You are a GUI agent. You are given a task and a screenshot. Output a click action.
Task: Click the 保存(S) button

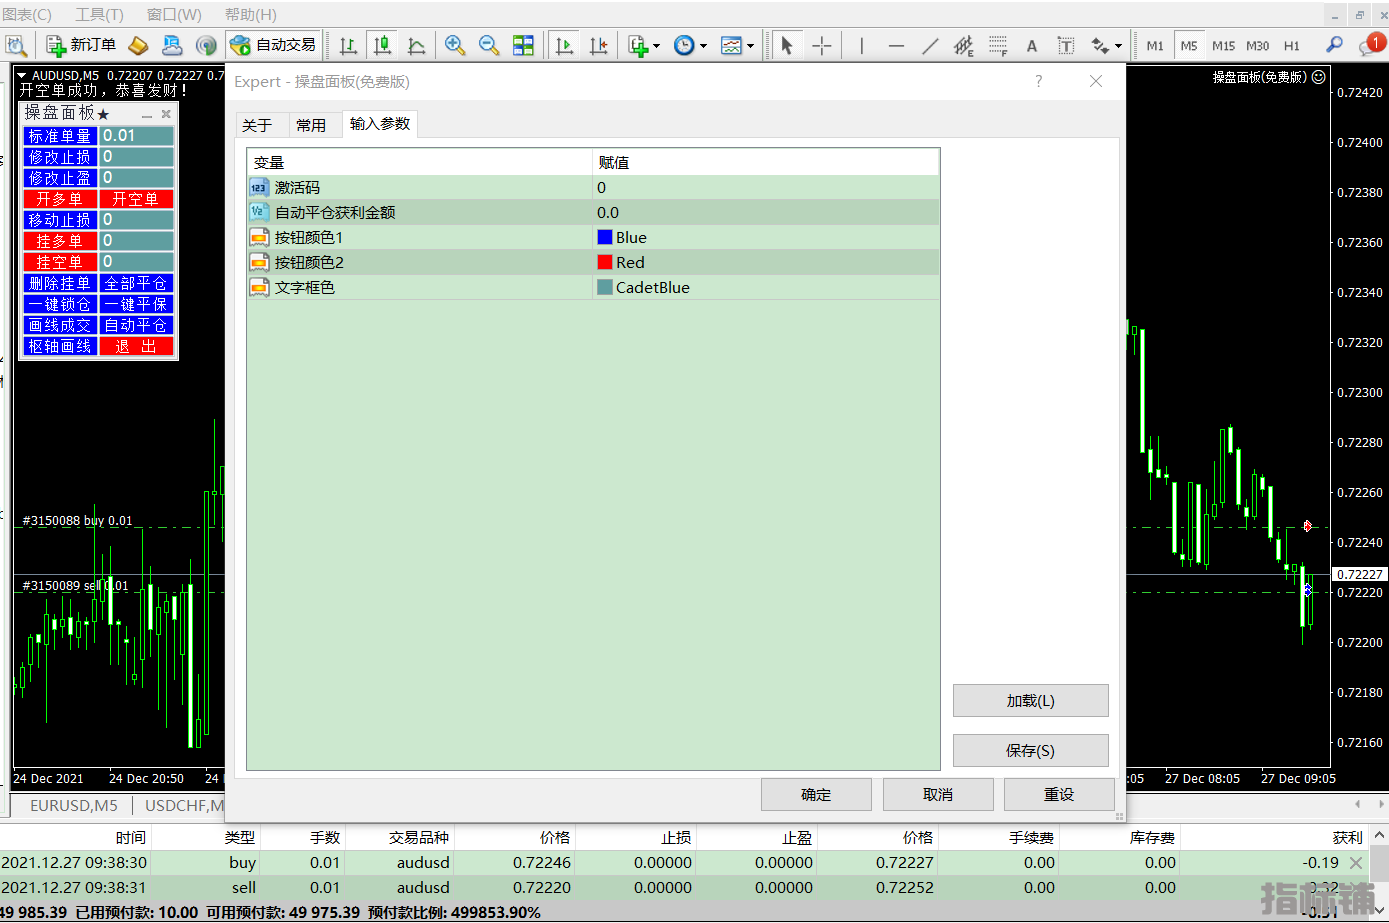pos(1031,751)
